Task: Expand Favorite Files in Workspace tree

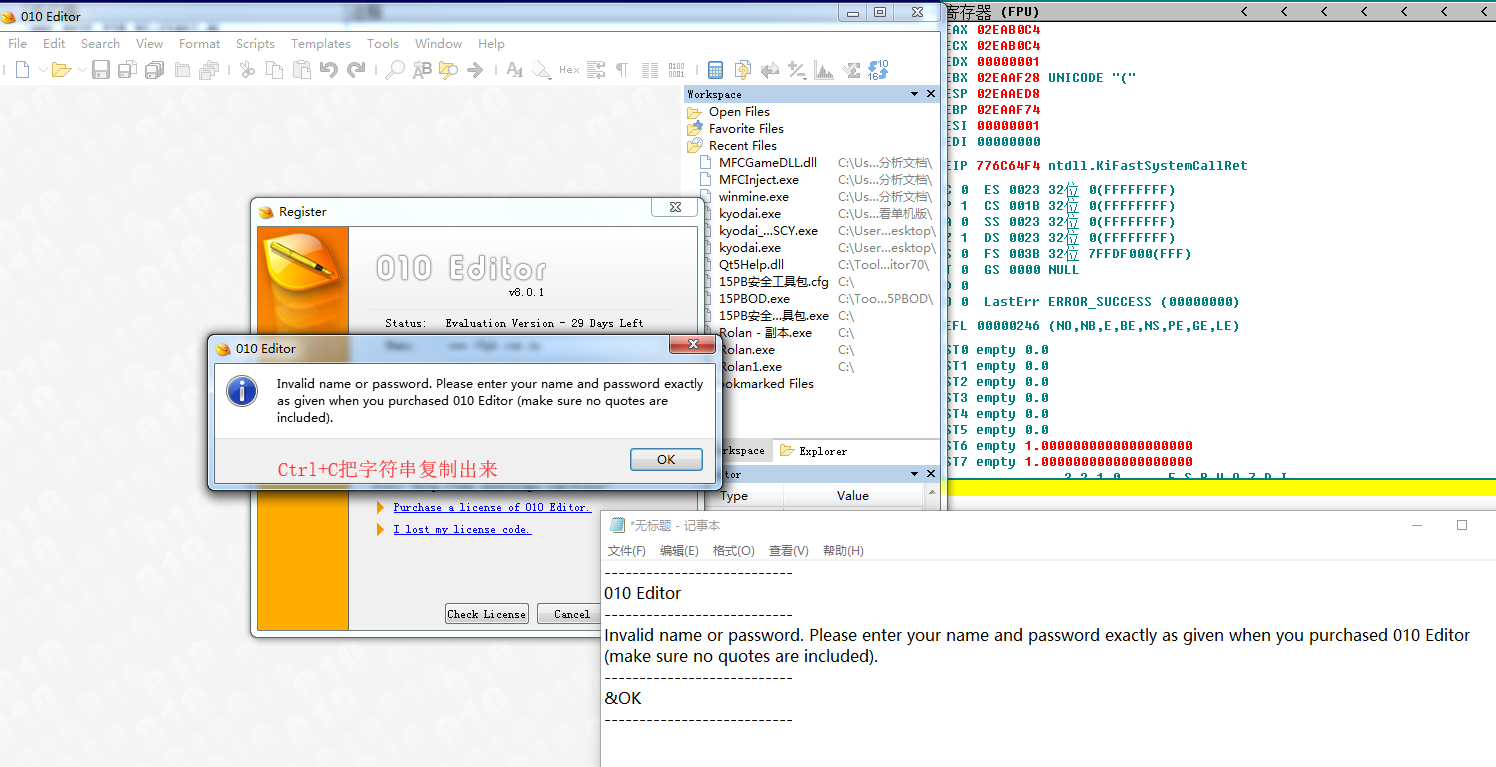Action: click(746, 129)
